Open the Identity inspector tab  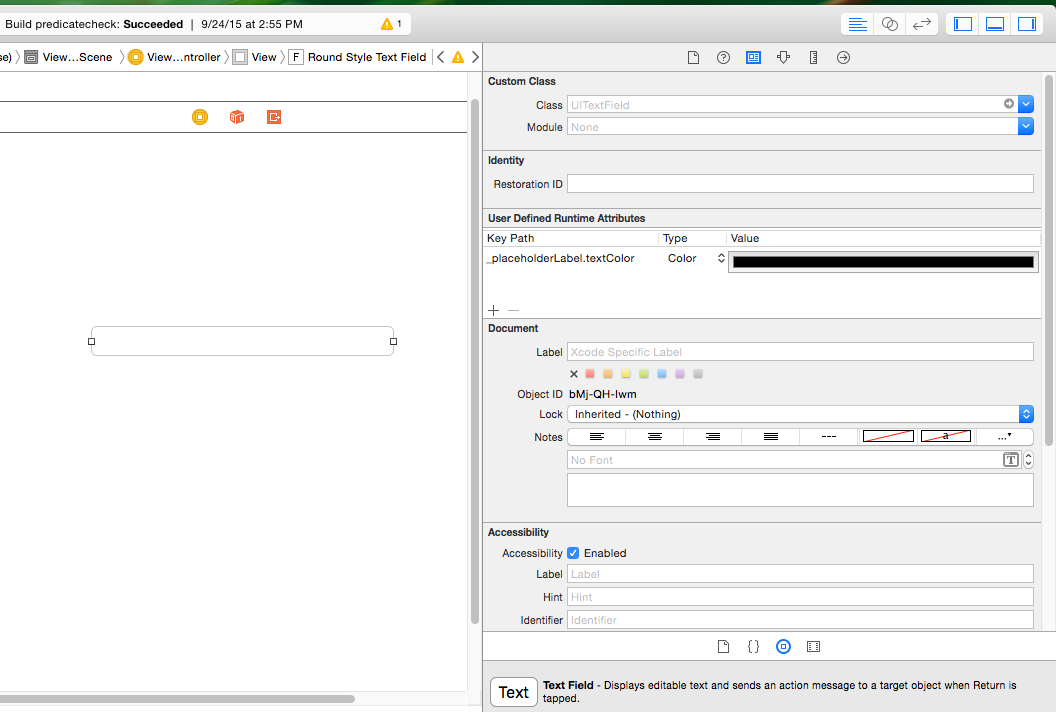[753, 58]
